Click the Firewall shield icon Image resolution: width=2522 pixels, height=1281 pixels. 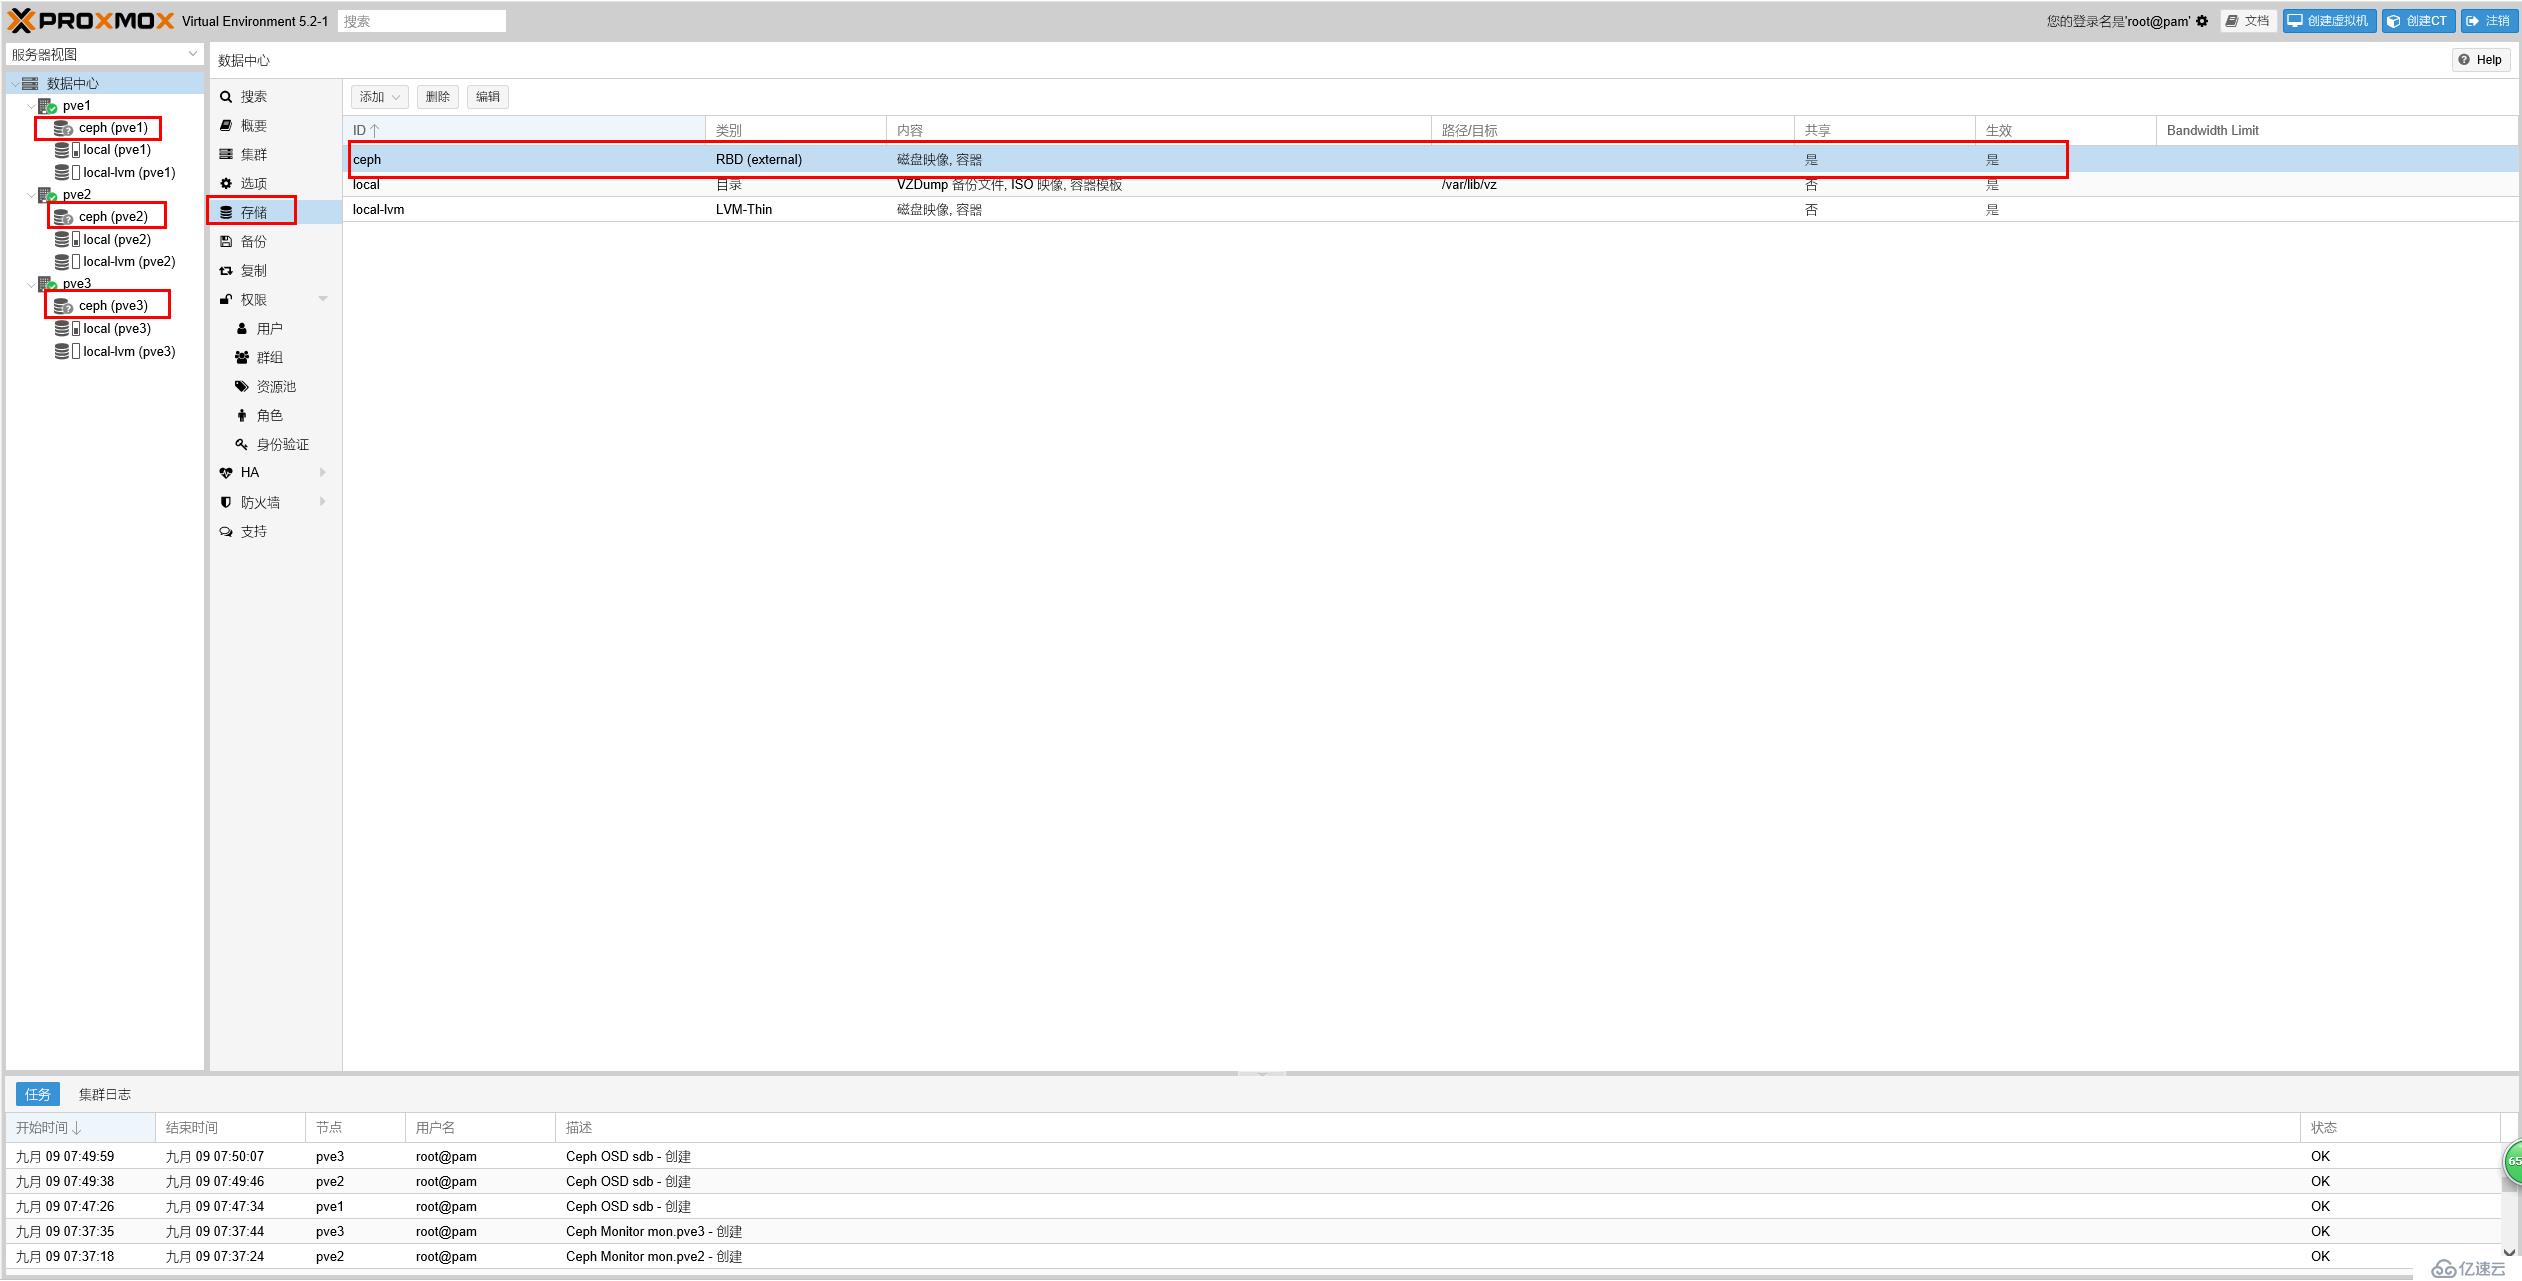pyautogui.click(x=226, y=502)
